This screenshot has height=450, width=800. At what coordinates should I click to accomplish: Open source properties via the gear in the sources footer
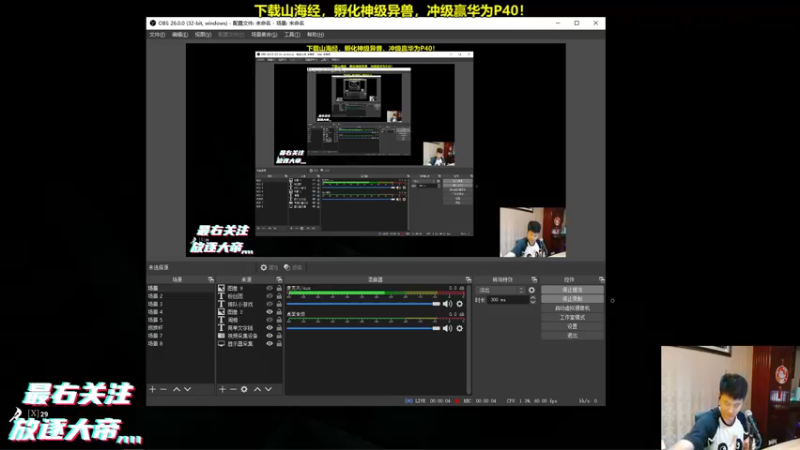(x=244, y=389)
